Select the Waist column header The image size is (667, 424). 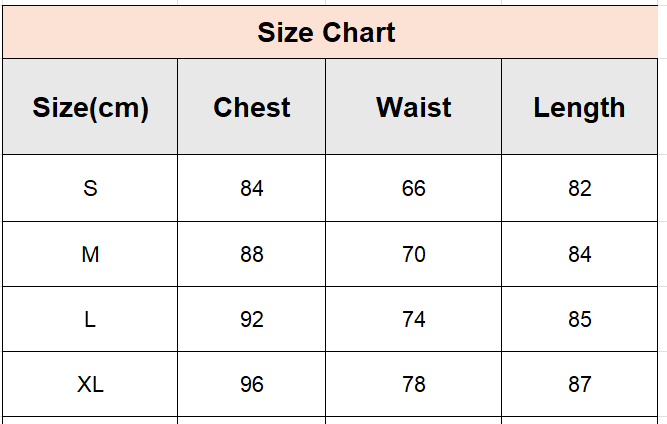coord(413,107)
